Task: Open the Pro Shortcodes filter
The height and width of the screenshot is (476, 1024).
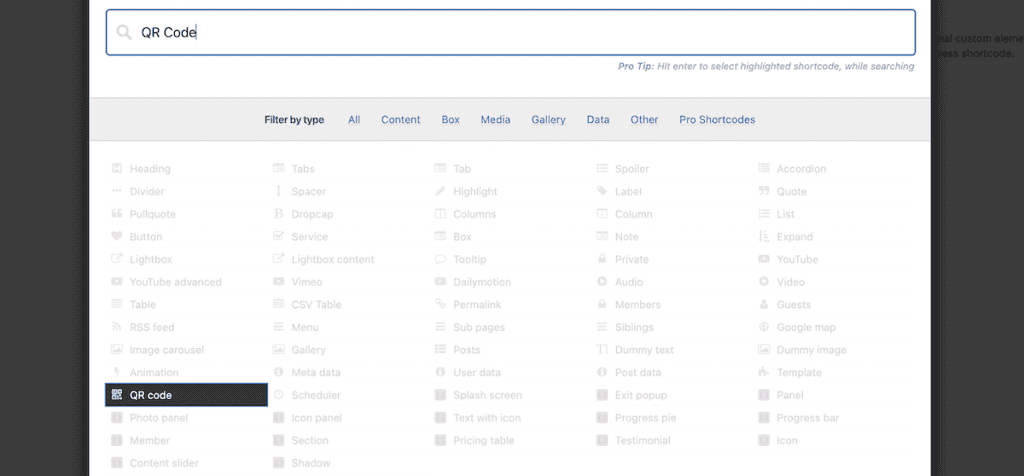Action: tap(717, 120)
